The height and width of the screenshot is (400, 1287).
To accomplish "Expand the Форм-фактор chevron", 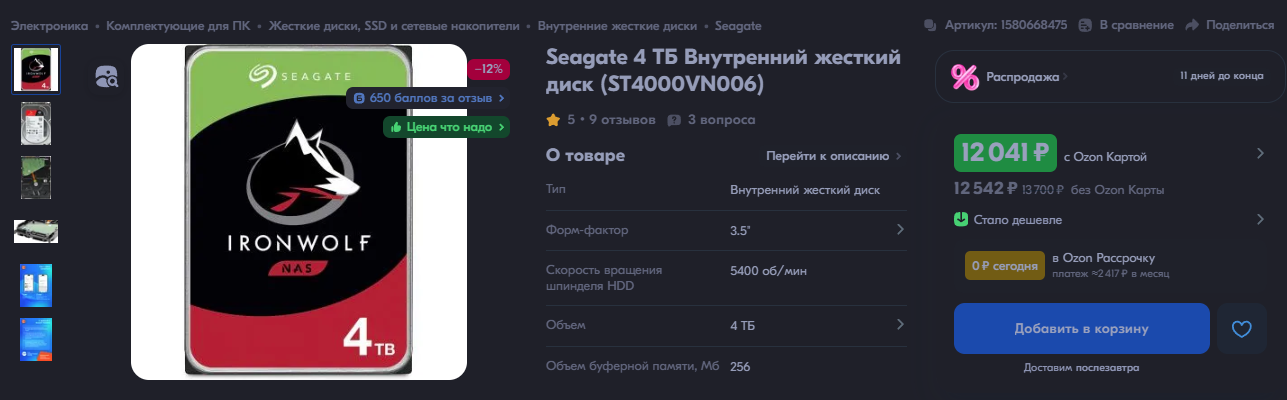I will tap(899, 230).
